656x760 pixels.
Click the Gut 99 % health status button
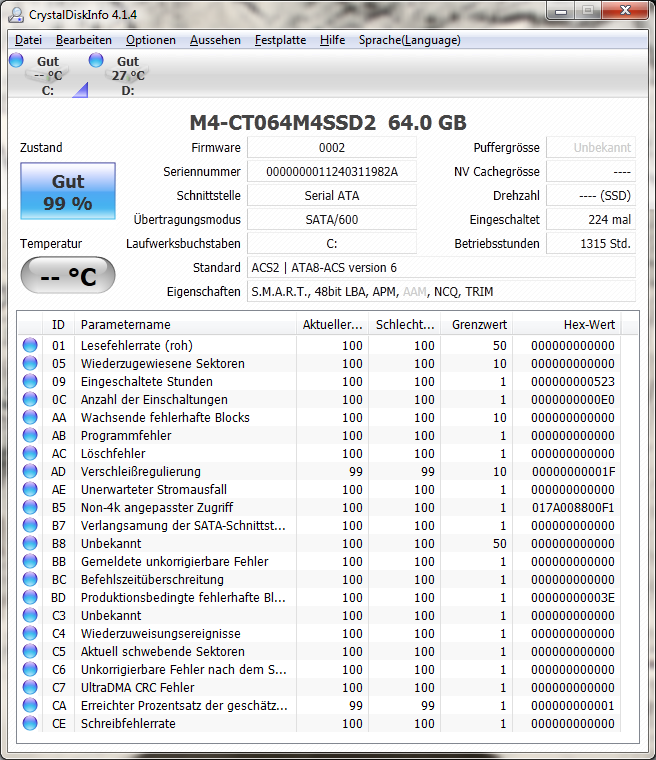pyautogui.click(x=68, y=191)
